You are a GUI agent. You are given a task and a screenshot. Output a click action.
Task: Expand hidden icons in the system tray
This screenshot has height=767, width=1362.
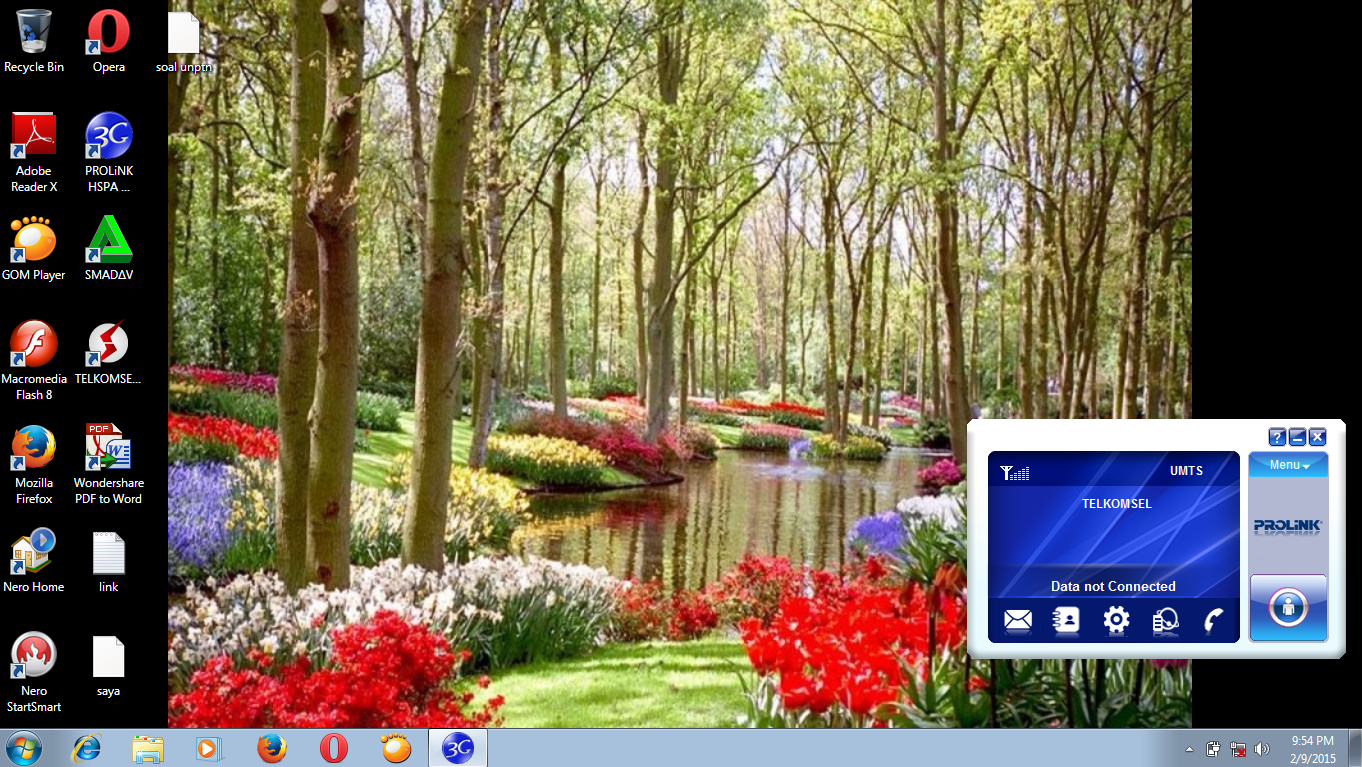click(1189, 748)
